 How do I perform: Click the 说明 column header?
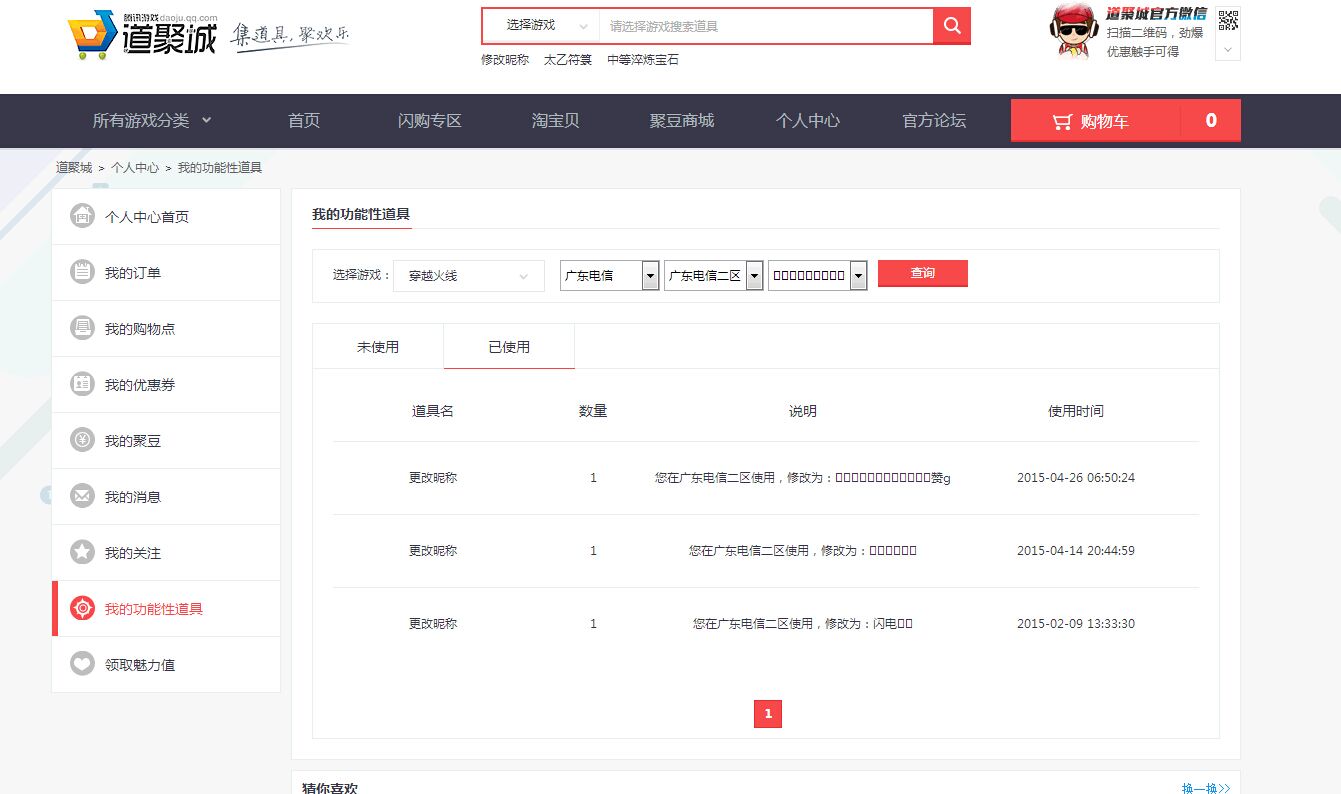803,411
